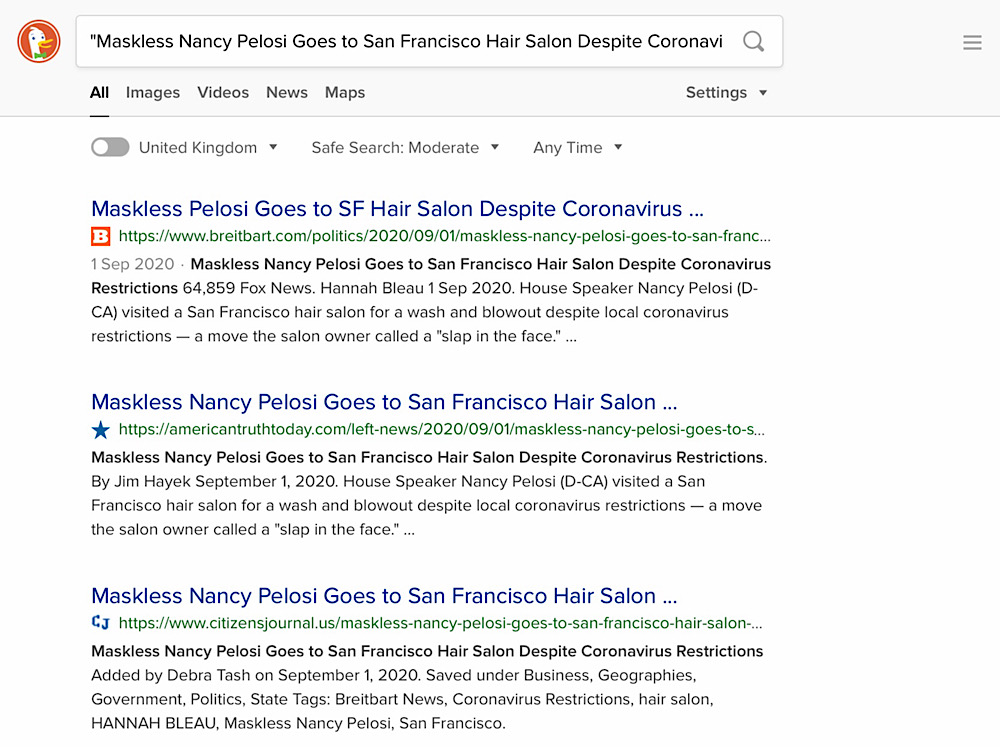This screenshot has height=747, width=1000.
Task: Switch to the Videos tab
Action: (223, 92)
